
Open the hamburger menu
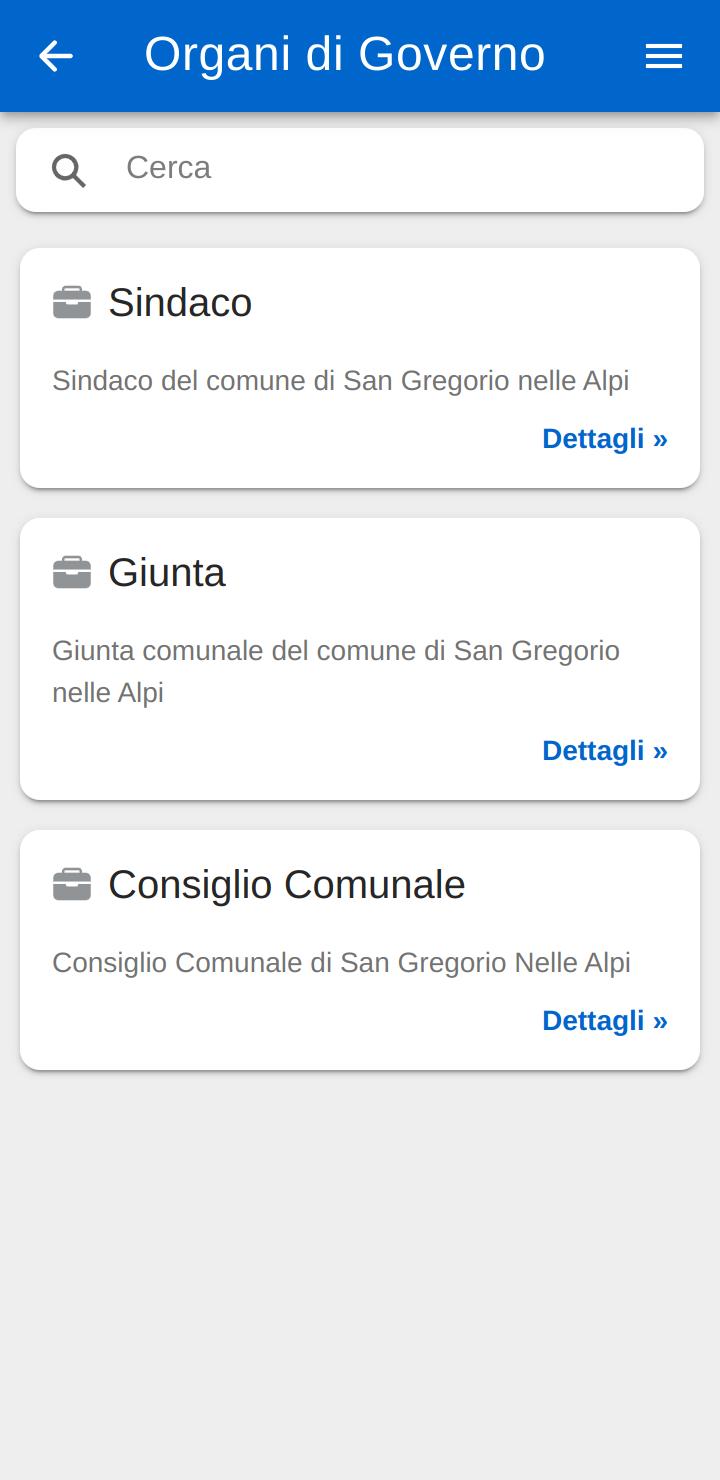pos(664,56)
